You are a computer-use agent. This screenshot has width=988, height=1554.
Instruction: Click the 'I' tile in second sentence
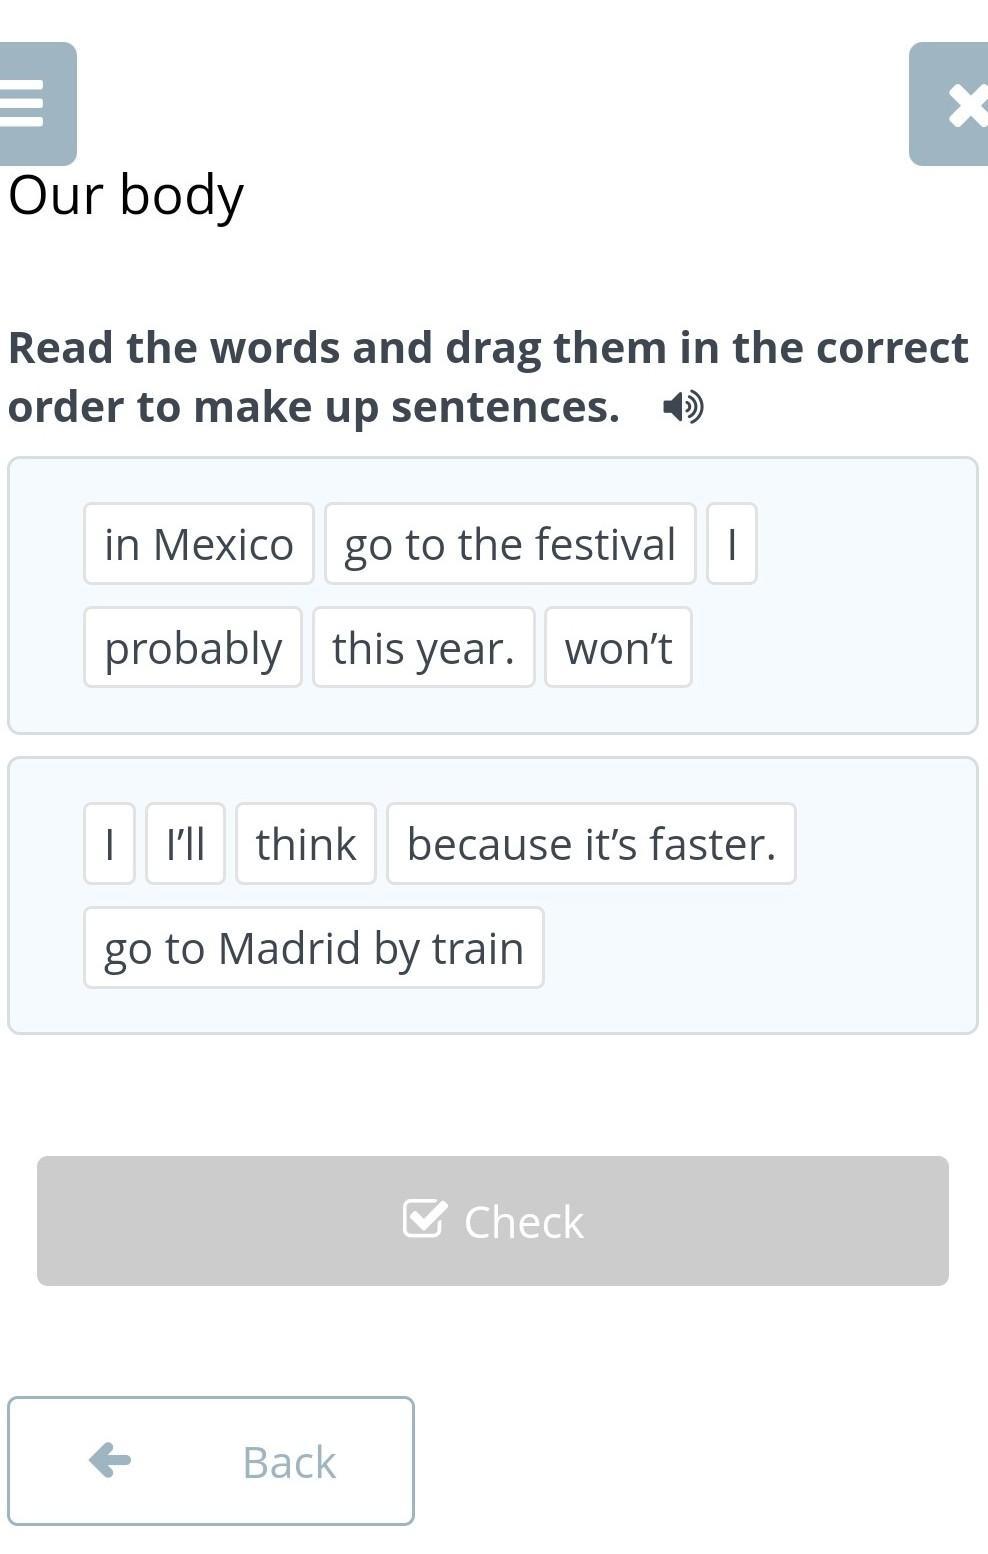pos(109,844)
